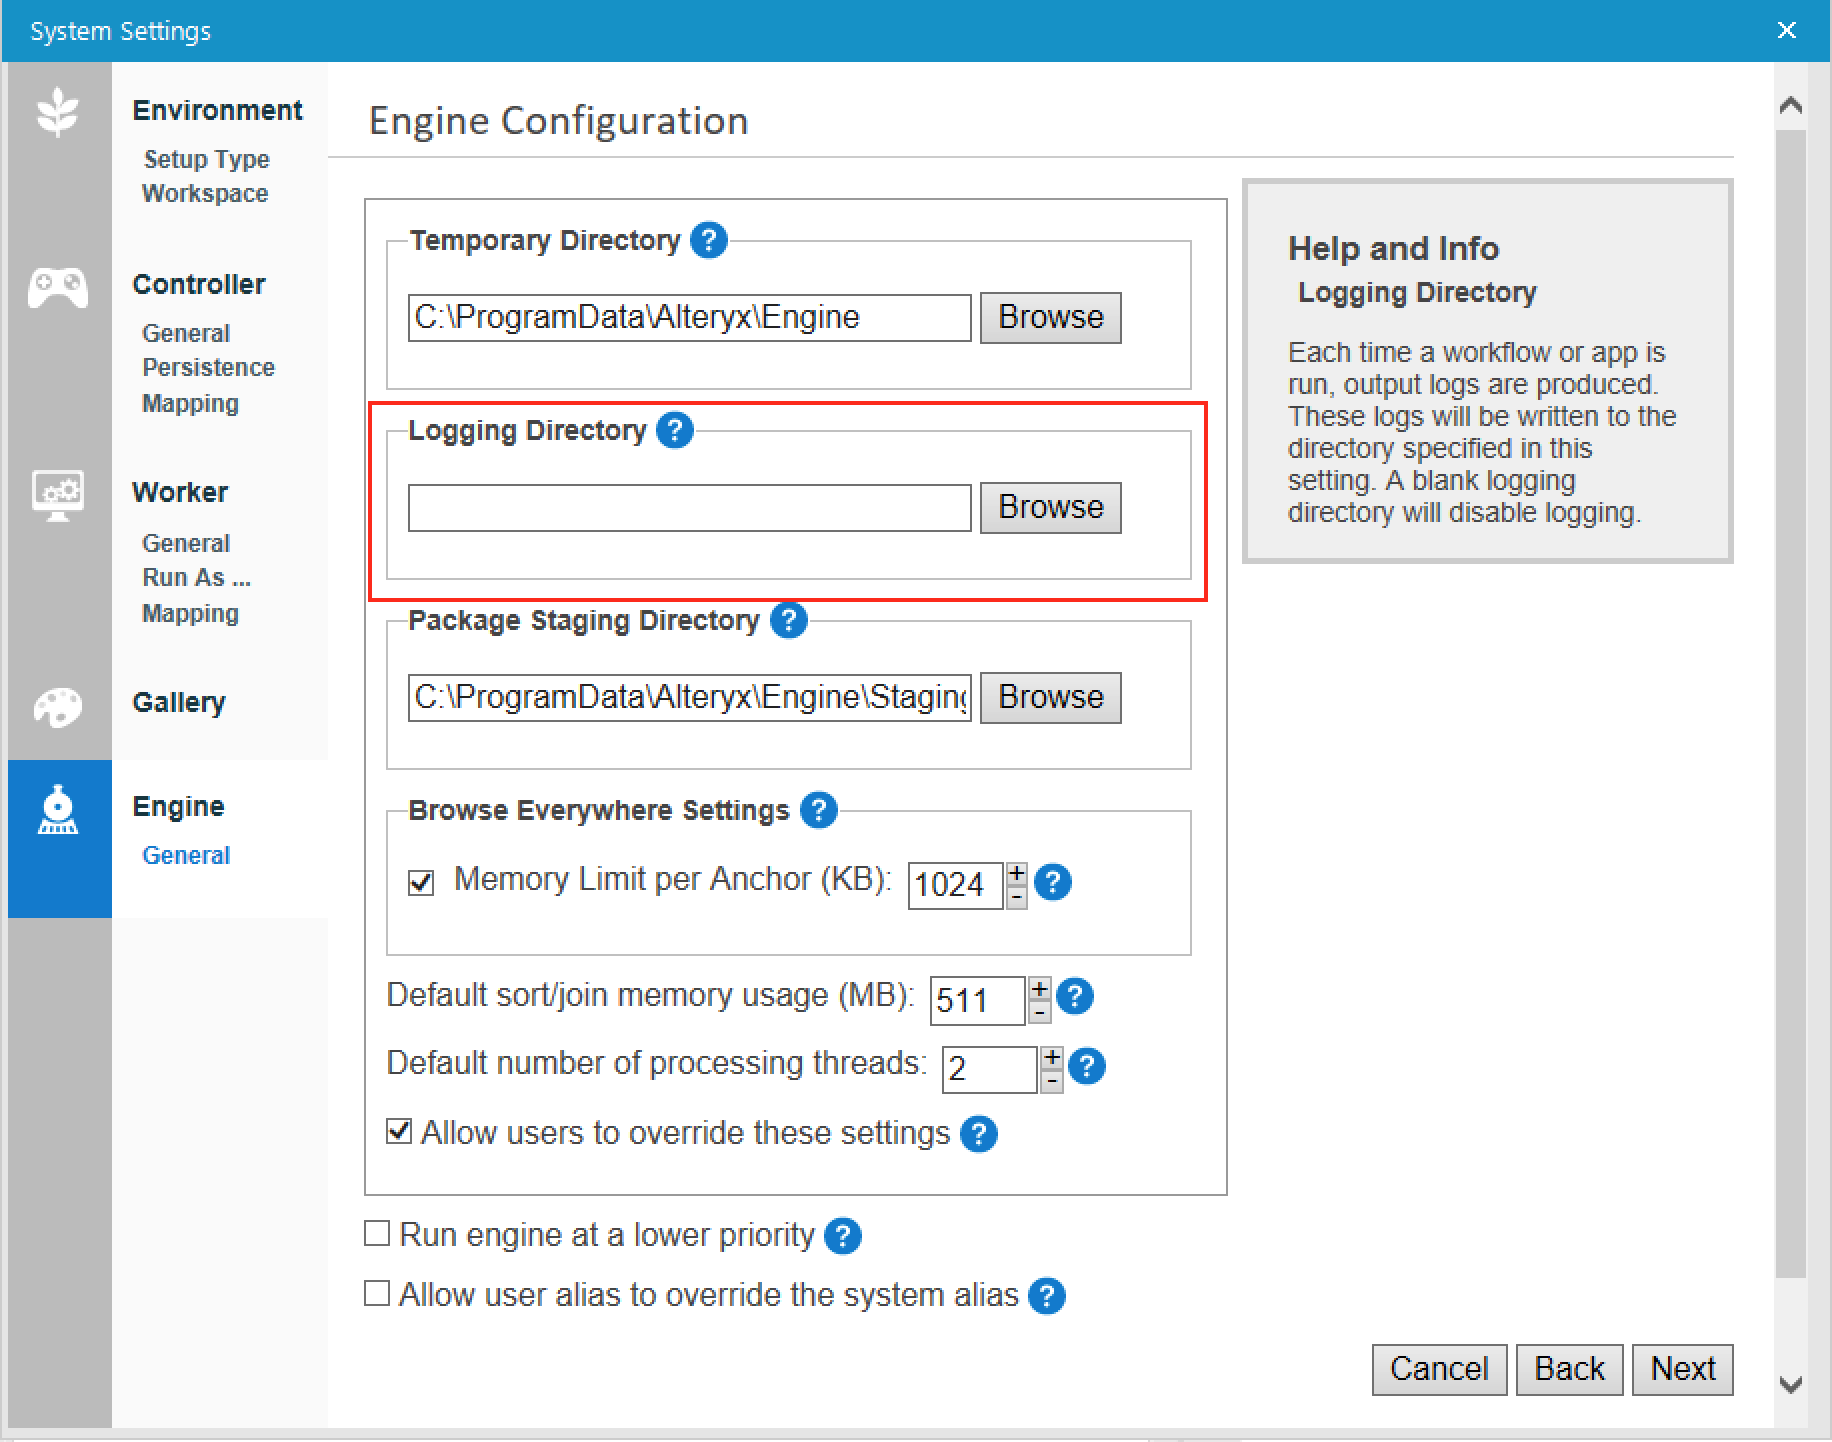Select the Controller gamepad icon
The image size is (1832, 1442).
pyautogui.click(x=58, y=288)
